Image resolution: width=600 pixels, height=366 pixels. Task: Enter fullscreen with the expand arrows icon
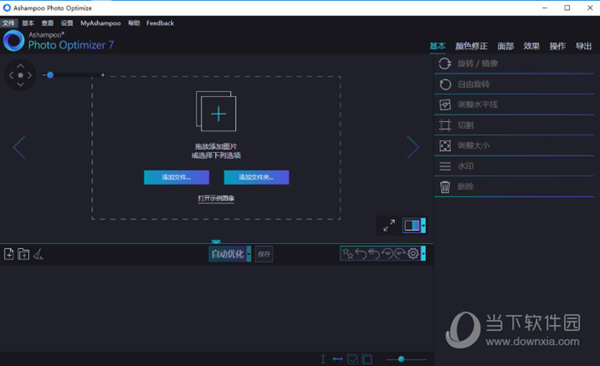pyautogui.click(x=389, y=225)
